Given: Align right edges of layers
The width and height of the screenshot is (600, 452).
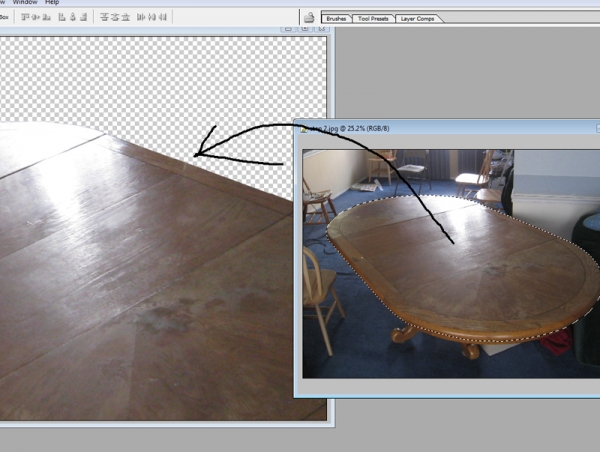Looking at the screenshot, I should click(83, 17).
